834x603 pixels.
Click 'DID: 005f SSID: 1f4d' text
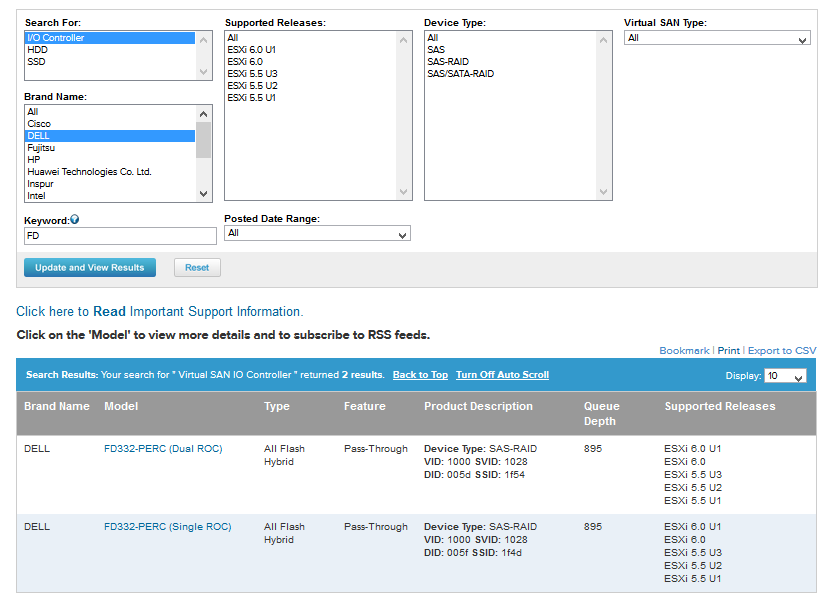473,553
